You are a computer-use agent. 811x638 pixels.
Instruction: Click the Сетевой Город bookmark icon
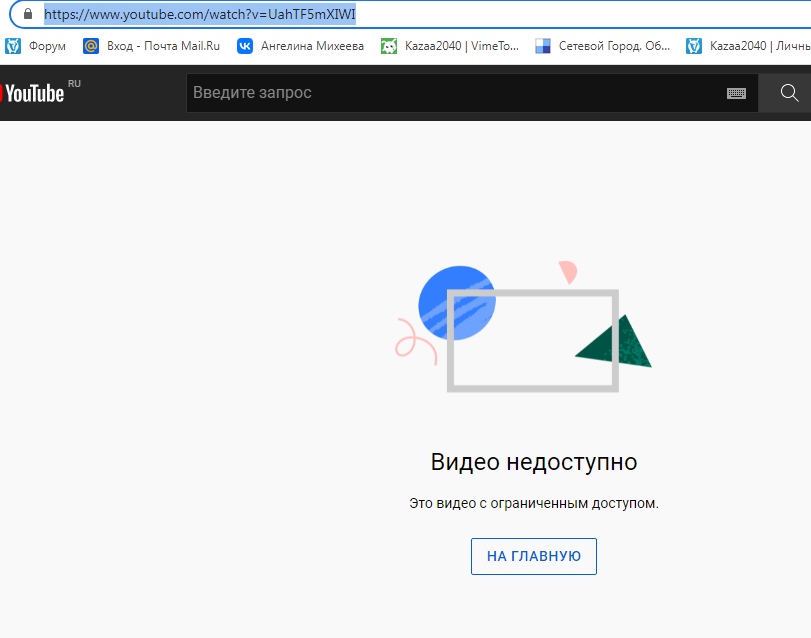543,45
